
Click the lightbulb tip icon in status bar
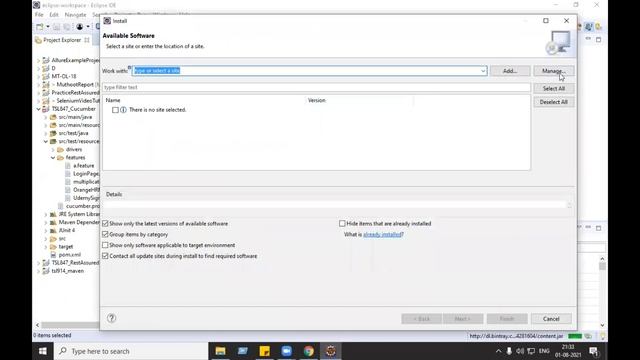coord(602,336)
